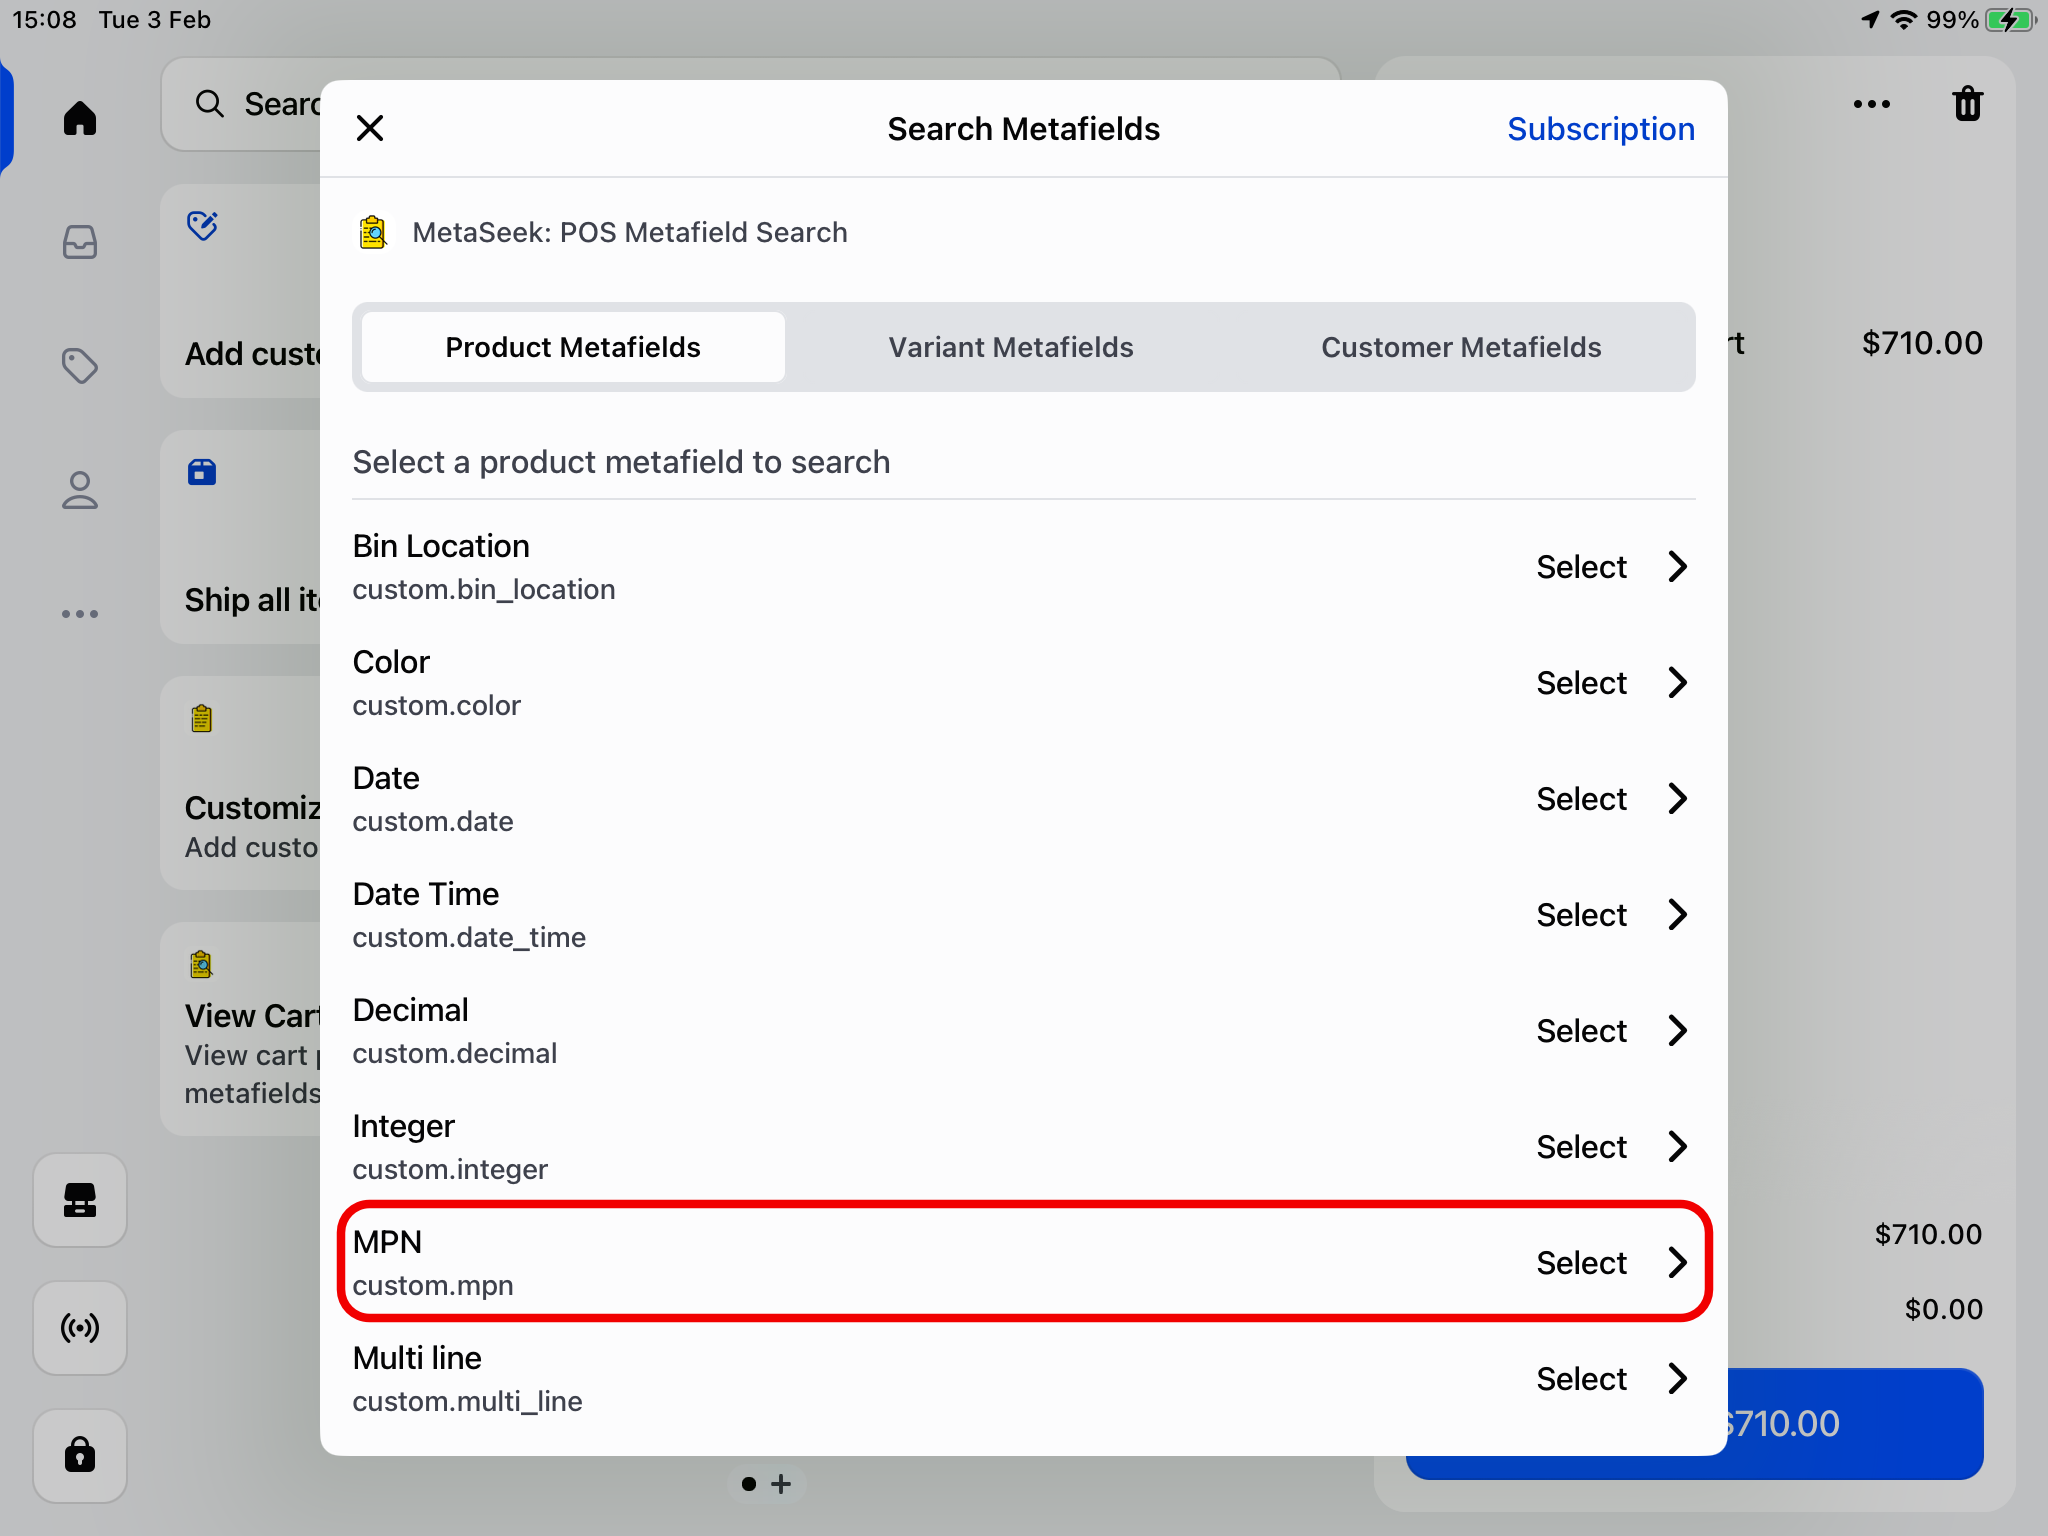
Task: Tap the register store icon
Action: [x=80, y=1200]
